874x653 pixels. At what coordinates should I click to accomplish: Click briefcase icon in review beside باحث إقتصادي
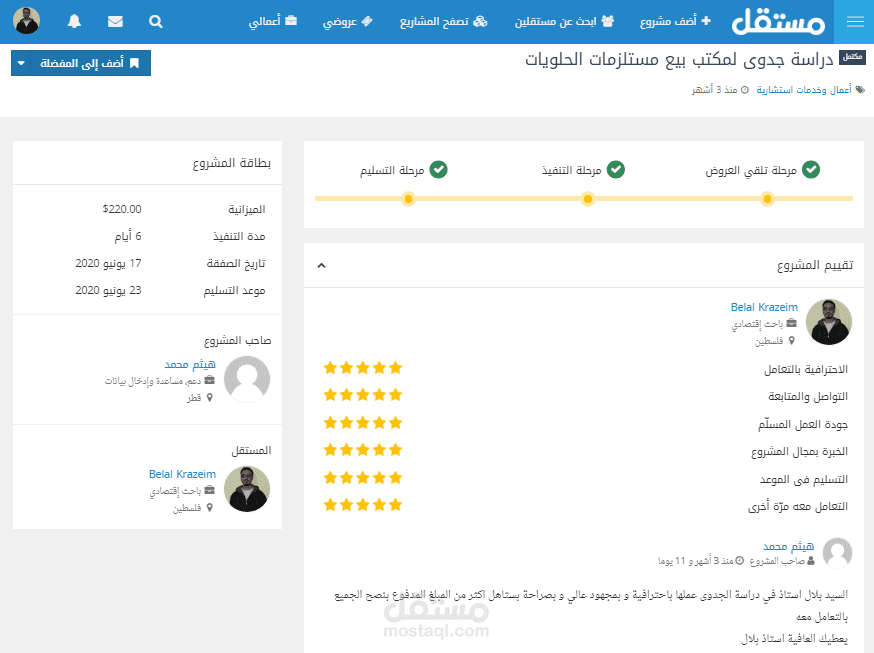coord(792,323)
